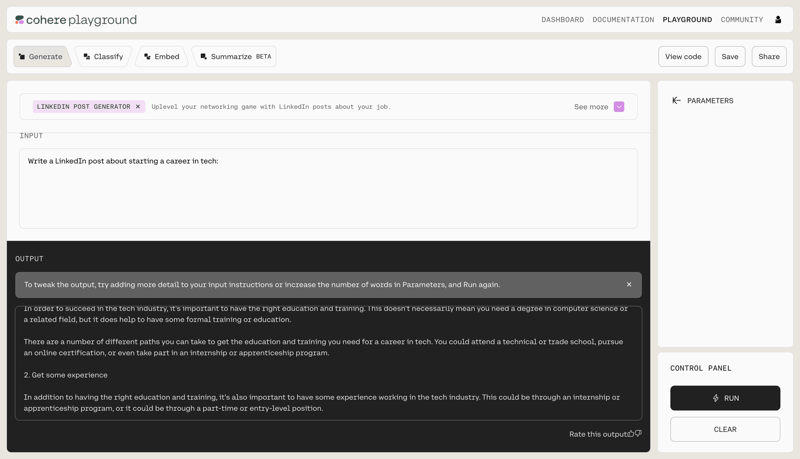Click into the input prompt field
This screenshot has height=459, width=800.
click(329, 189)
